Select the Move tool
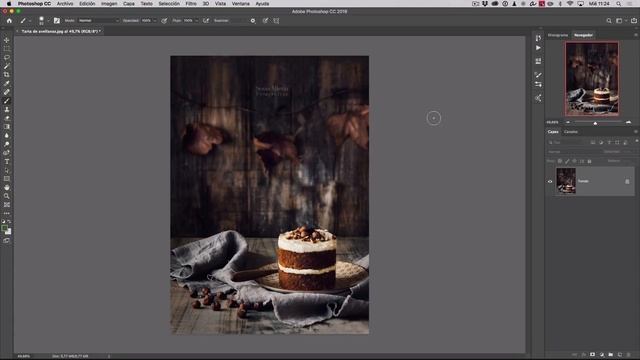The image size is (640, 360). [x=7, y=40]
